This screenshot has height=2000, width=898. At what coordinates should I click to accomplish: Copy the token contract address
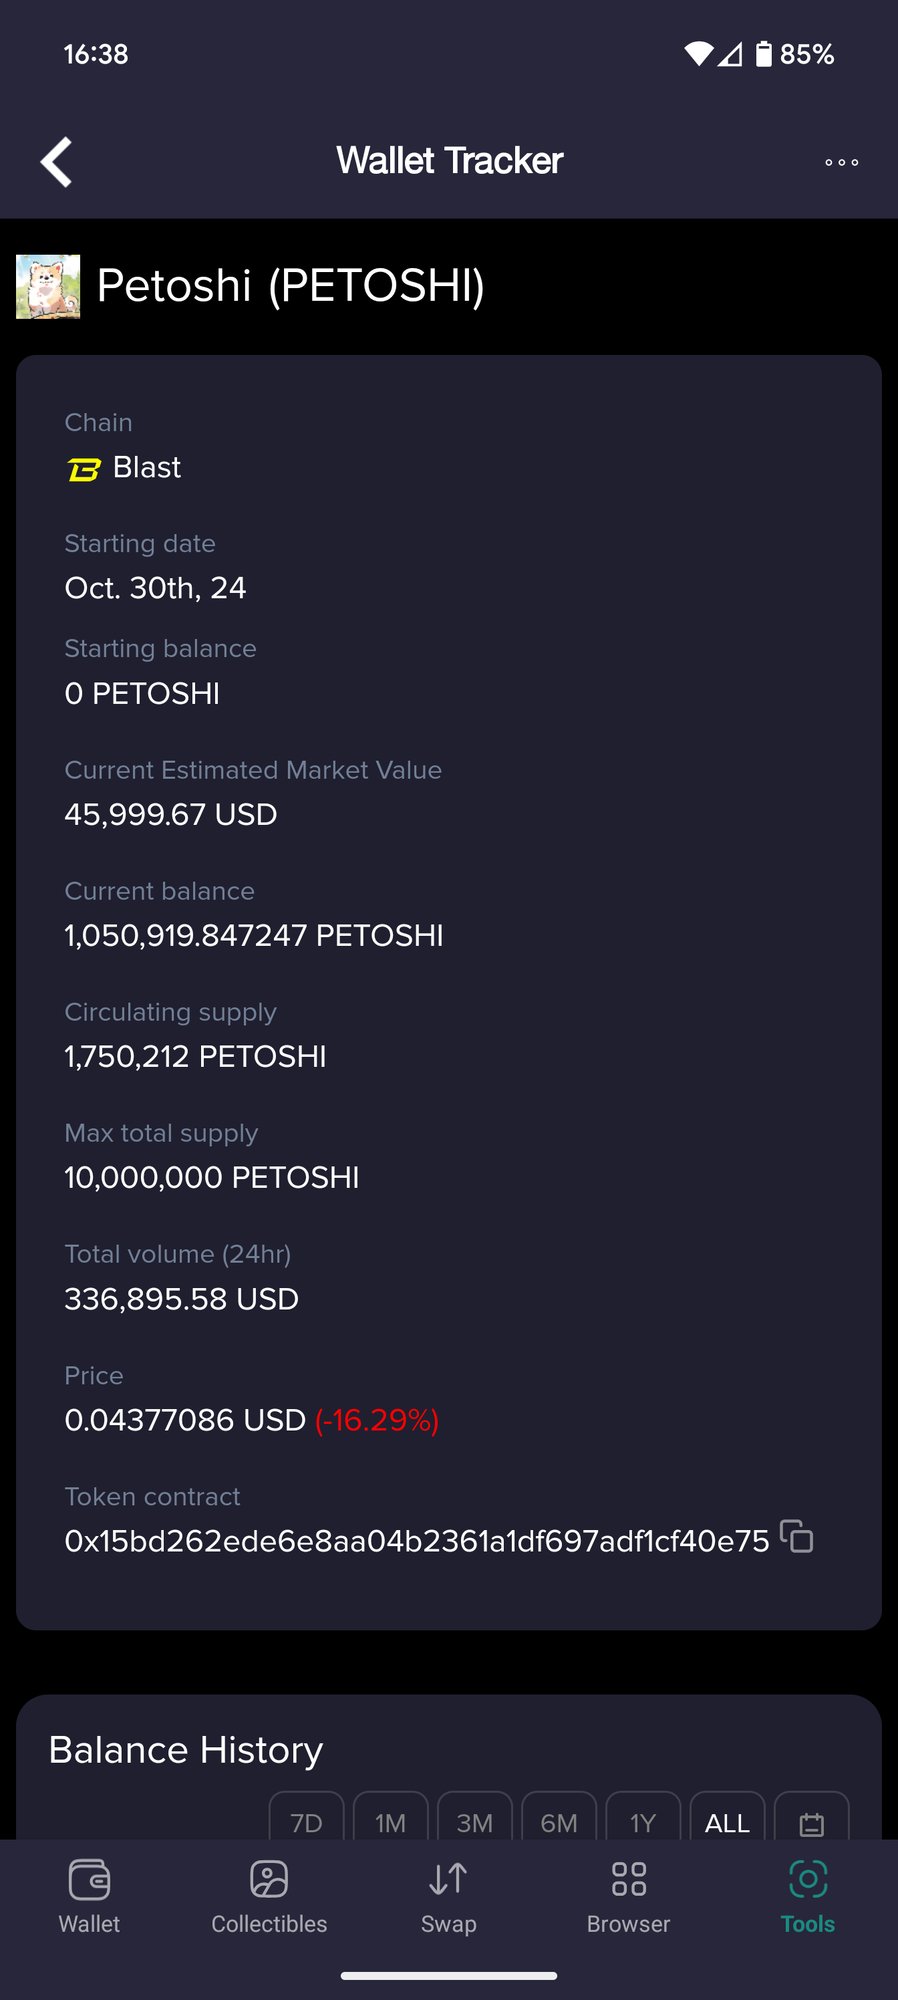click(796, 1536)
